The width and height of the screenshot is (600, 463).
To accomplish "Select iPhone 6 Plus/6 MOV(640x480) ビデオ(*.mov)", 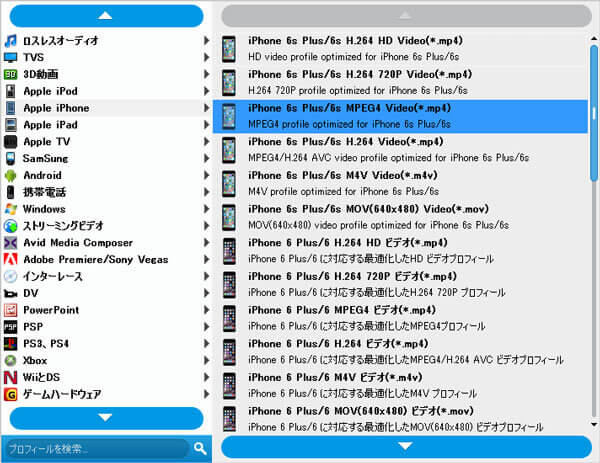I will tap(400, 419).
